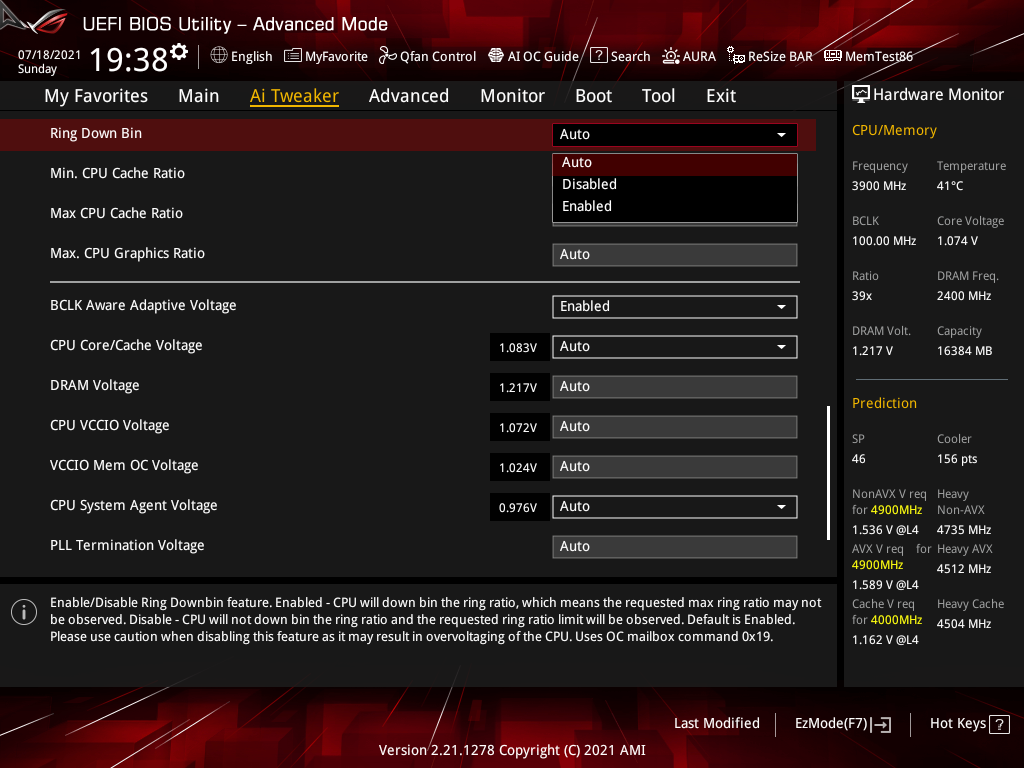This screenshot has width=1024, height=768.
Task: Change the BIOS language from English
Action: point(241,56)
